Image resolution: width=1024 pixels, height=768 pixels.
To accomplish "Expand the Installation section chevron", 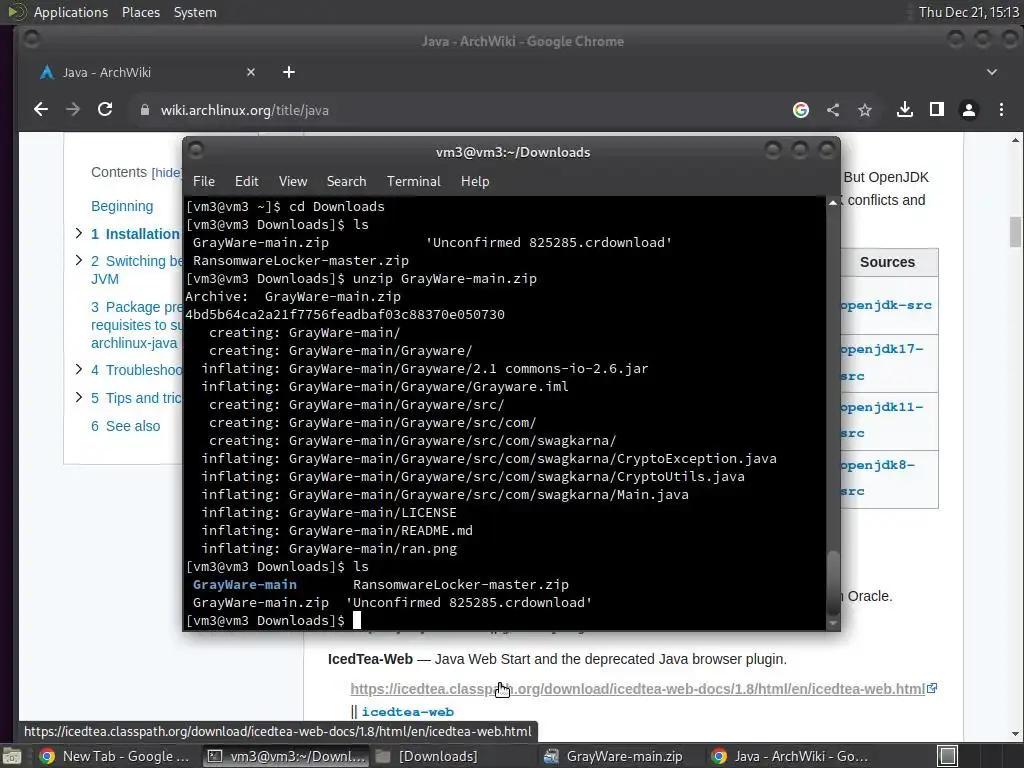I will click(x=78, y=233).
